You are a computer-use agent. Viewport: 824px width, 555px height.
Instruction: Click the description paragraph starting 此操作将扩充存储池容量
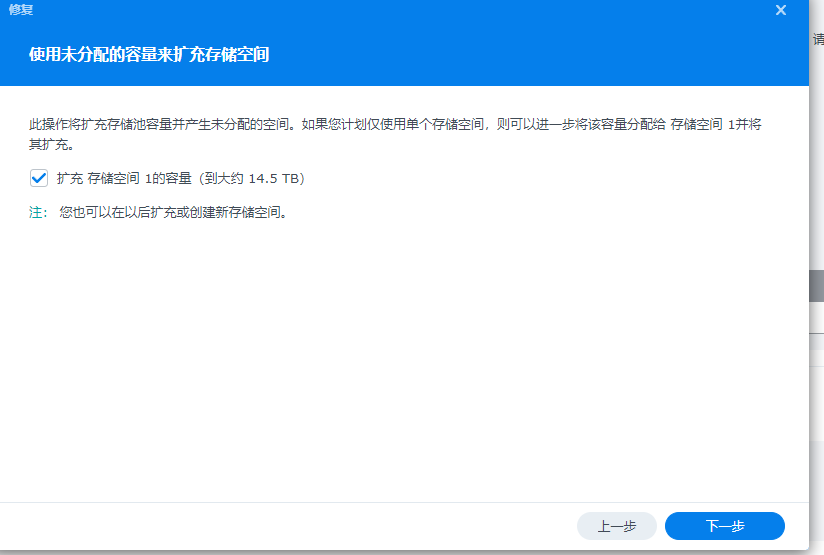pyautogui.click(x=395, y=134)
